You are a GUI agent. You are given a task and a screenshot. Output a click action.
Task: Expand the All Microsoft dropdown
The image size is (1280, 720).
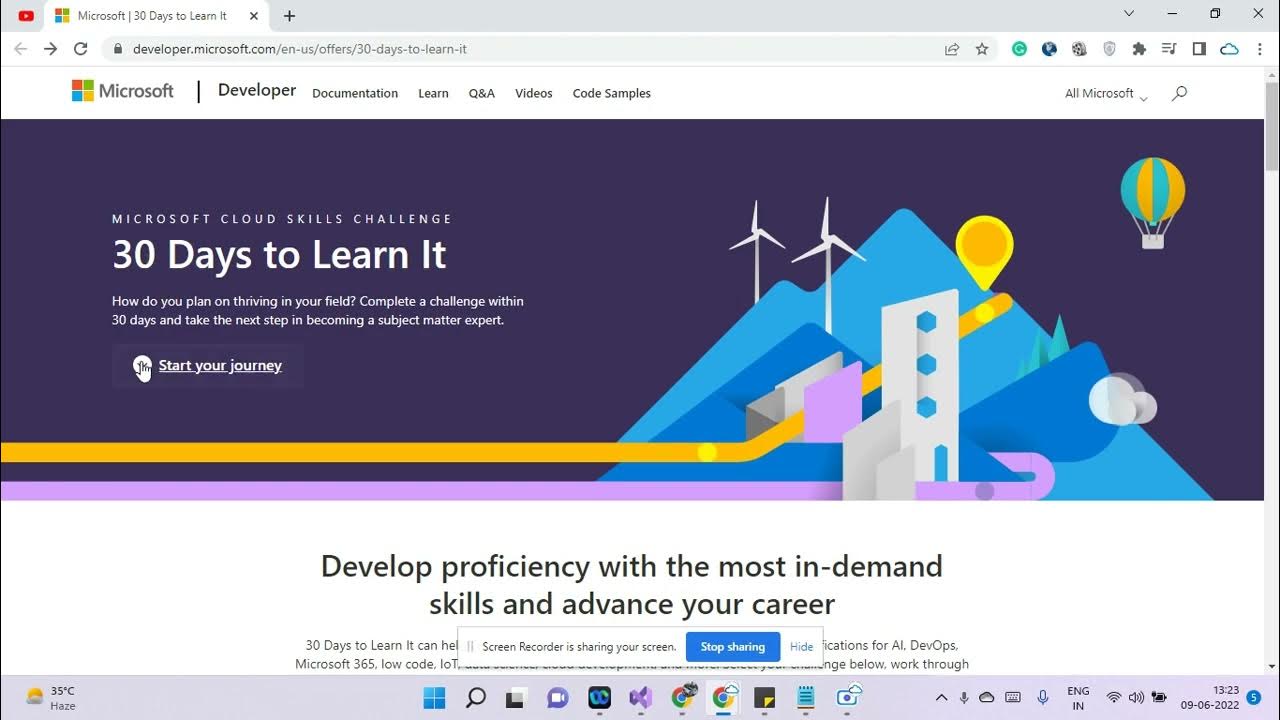[1106, 93]
